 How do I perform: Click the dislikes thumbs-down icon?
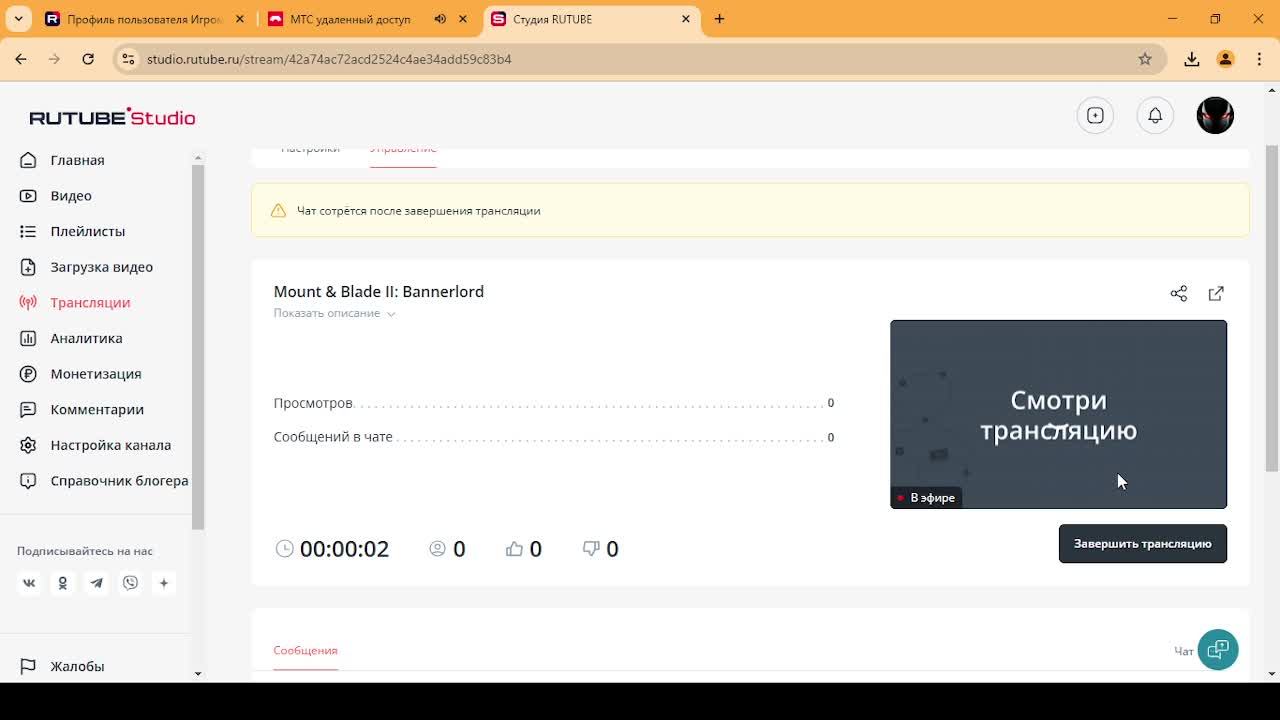coord(591,548)
